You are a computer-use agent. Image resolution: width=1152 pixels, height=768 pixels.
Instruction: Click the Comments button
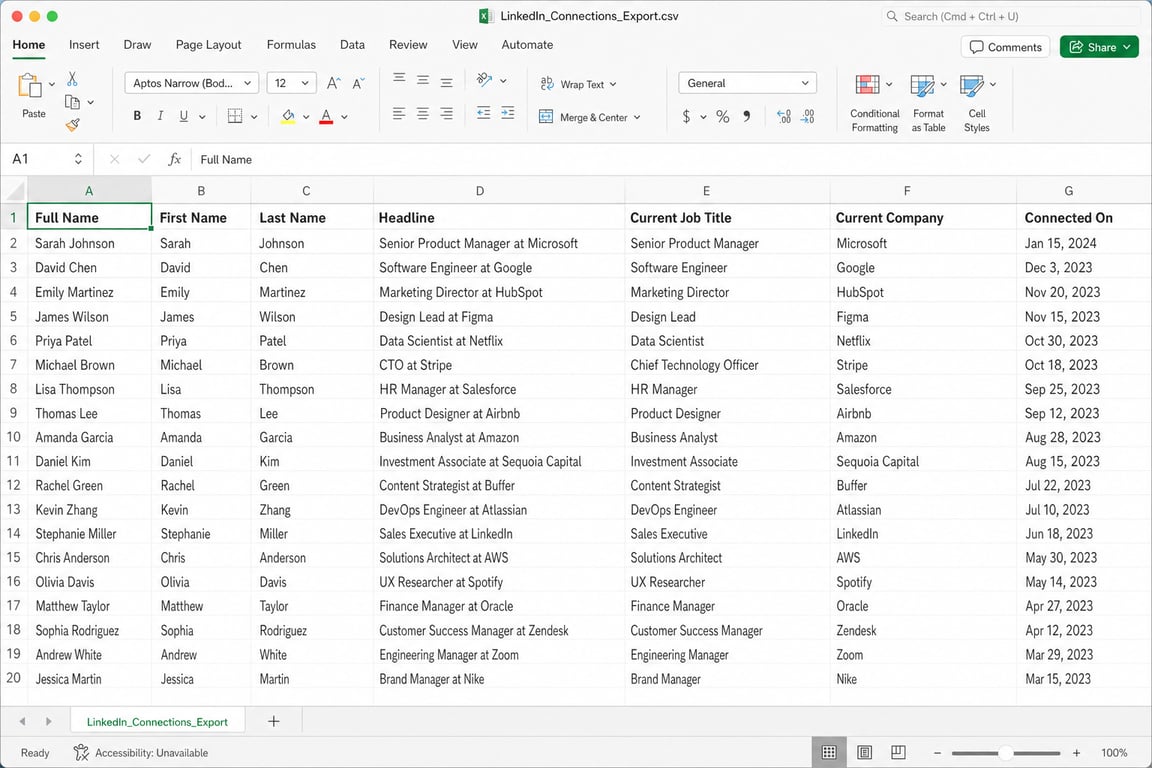tap(1005, 47)
